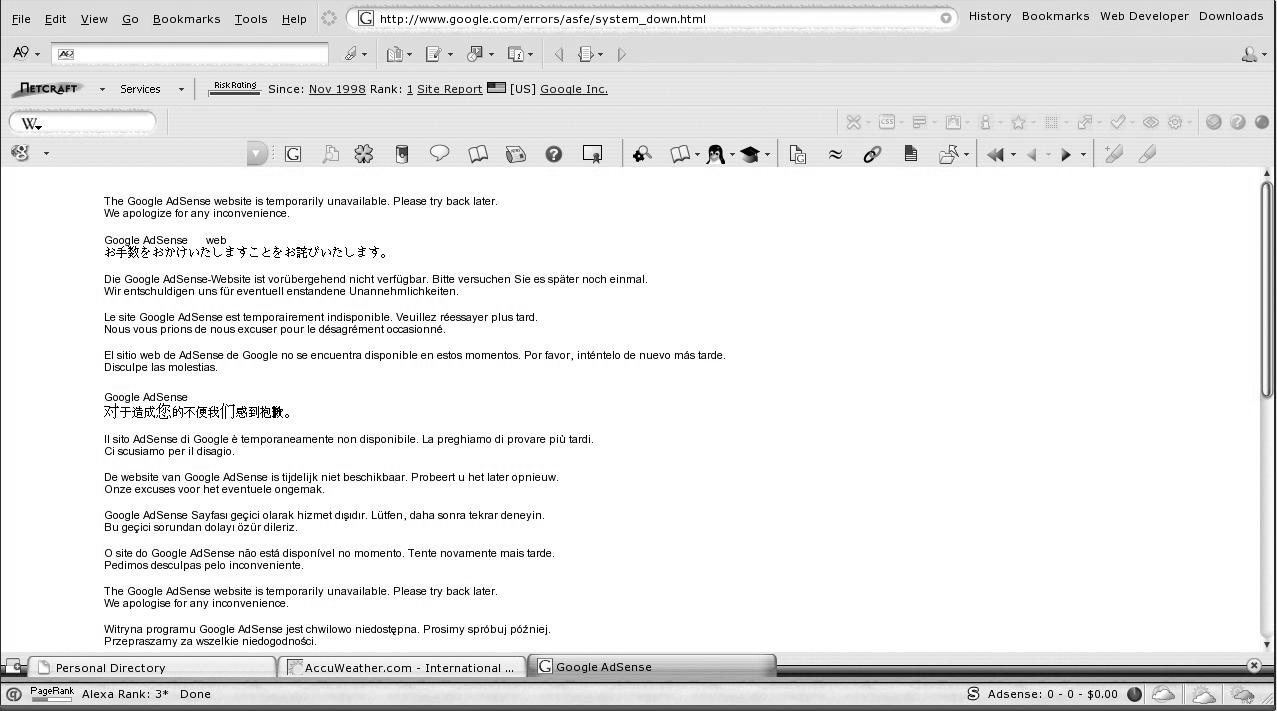Open the Web Developer Disable menu icon
The width and height of the screenshot is (1277, 711).
(x=853, y=122)
